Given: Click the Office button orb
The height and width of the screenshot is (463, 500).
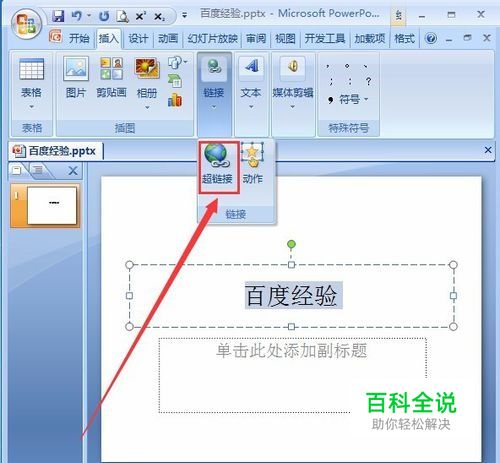Looking at the screenshot, I should tap(26, 24).
